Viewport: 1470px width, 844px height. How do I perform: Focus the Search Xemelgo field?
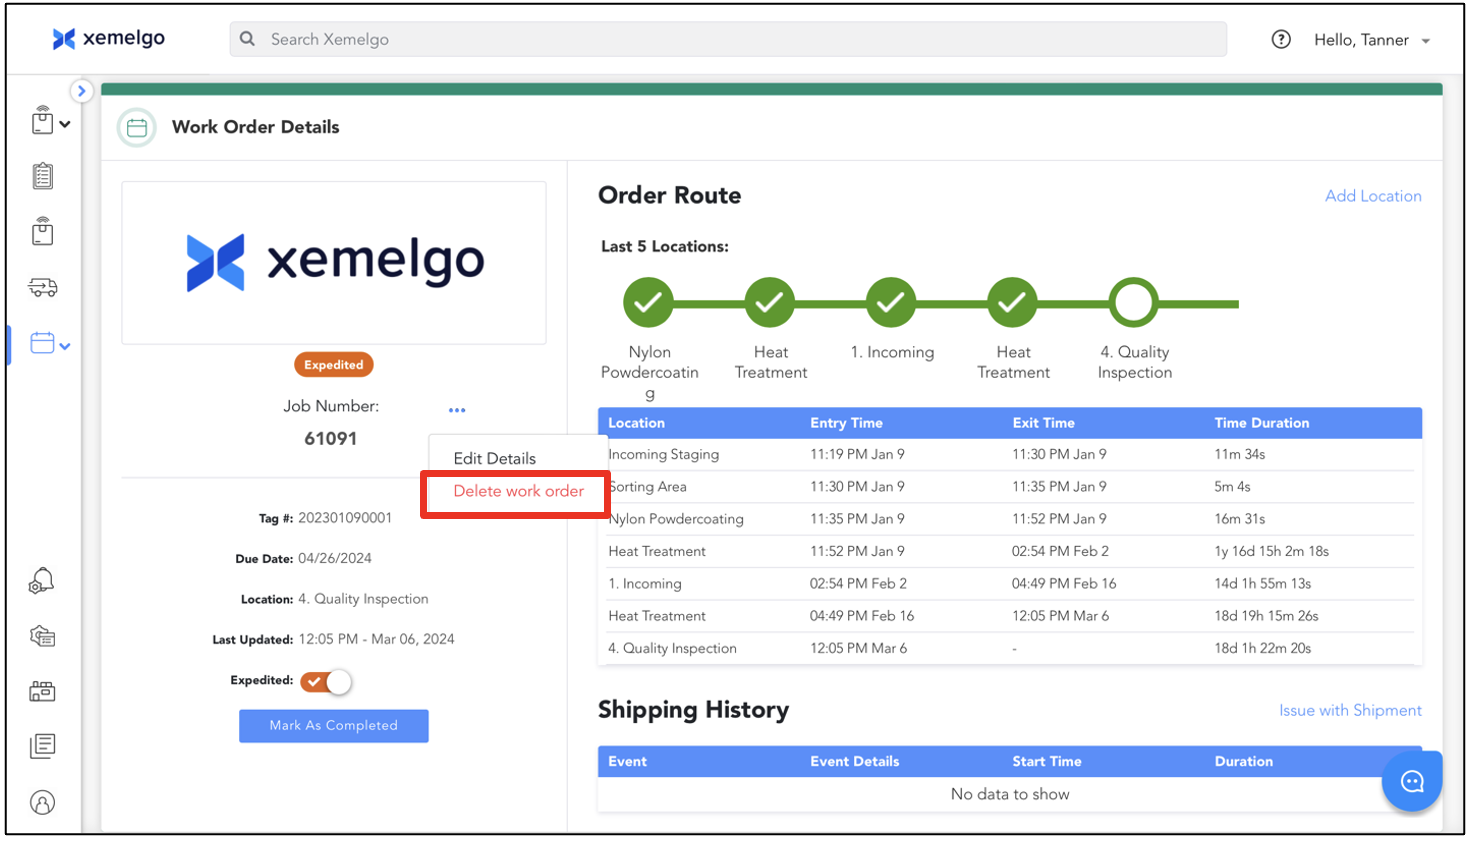[728, 39]
